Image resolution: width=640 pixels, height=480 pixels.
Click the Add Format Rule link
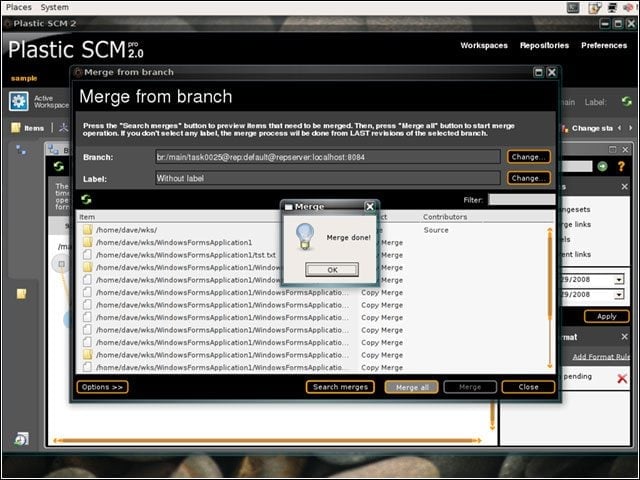(x=601, y=357)
